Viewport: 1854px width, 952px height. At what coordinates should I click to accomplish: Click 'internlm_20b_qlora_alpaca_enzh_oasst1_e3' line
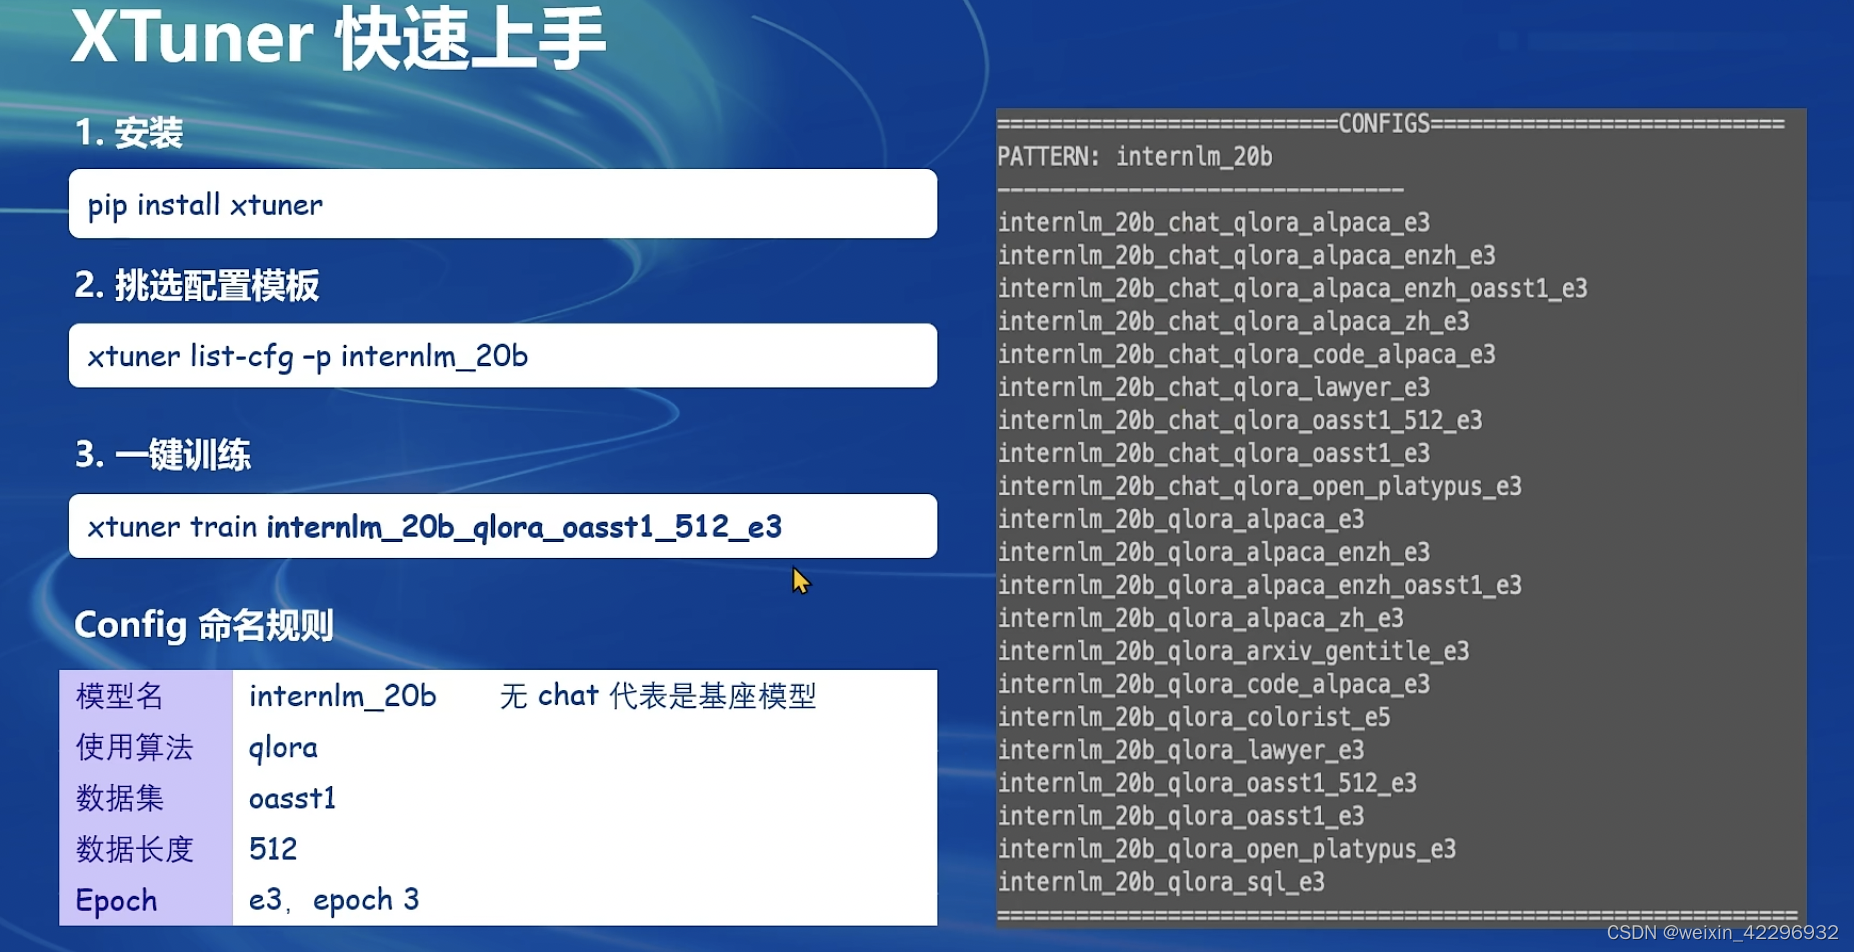pyautogui.click(x=1260, y=586)
